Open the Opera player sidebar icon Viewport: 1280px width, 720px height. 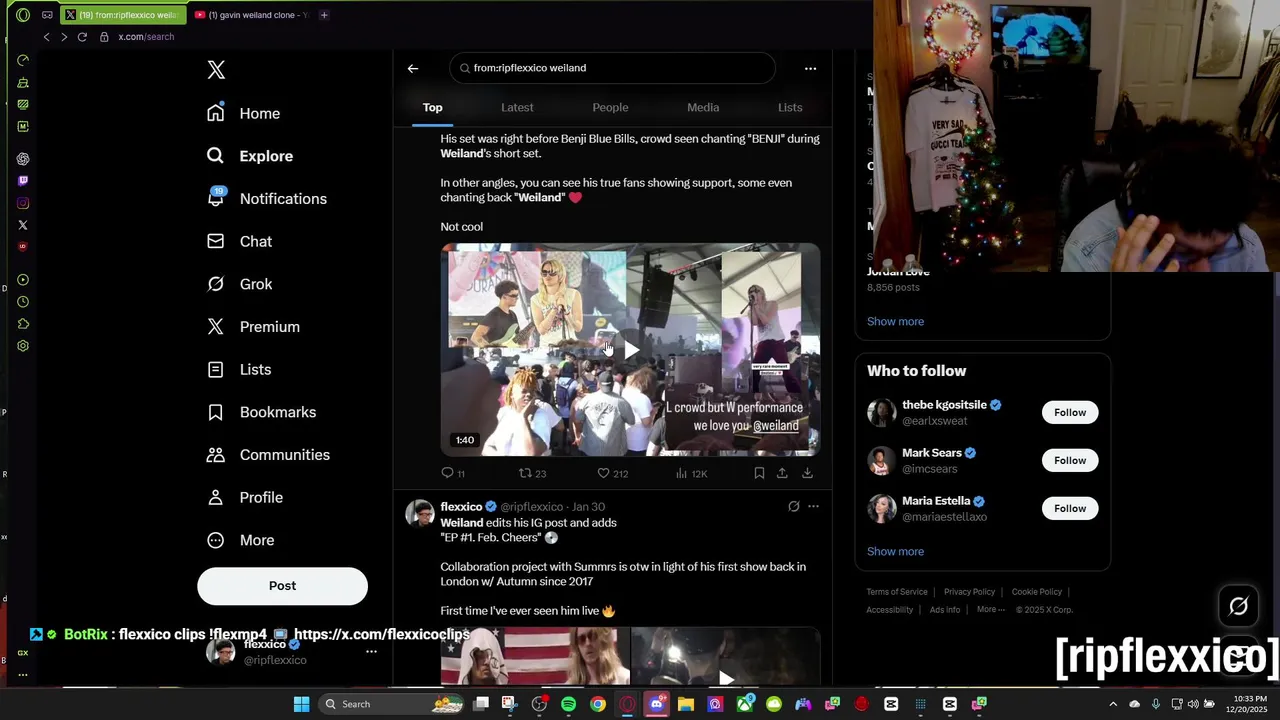[x=23, y=280]
